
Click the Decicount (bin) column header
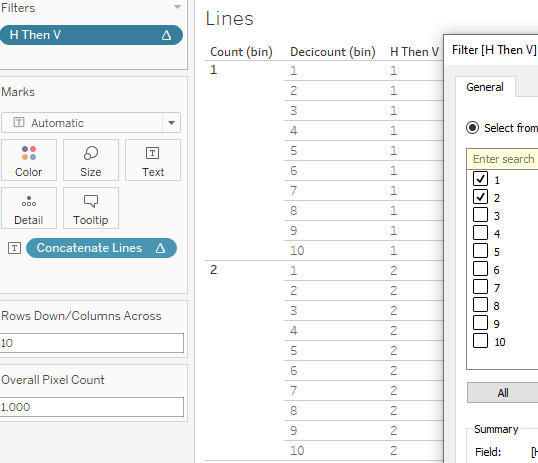(332, 52)
